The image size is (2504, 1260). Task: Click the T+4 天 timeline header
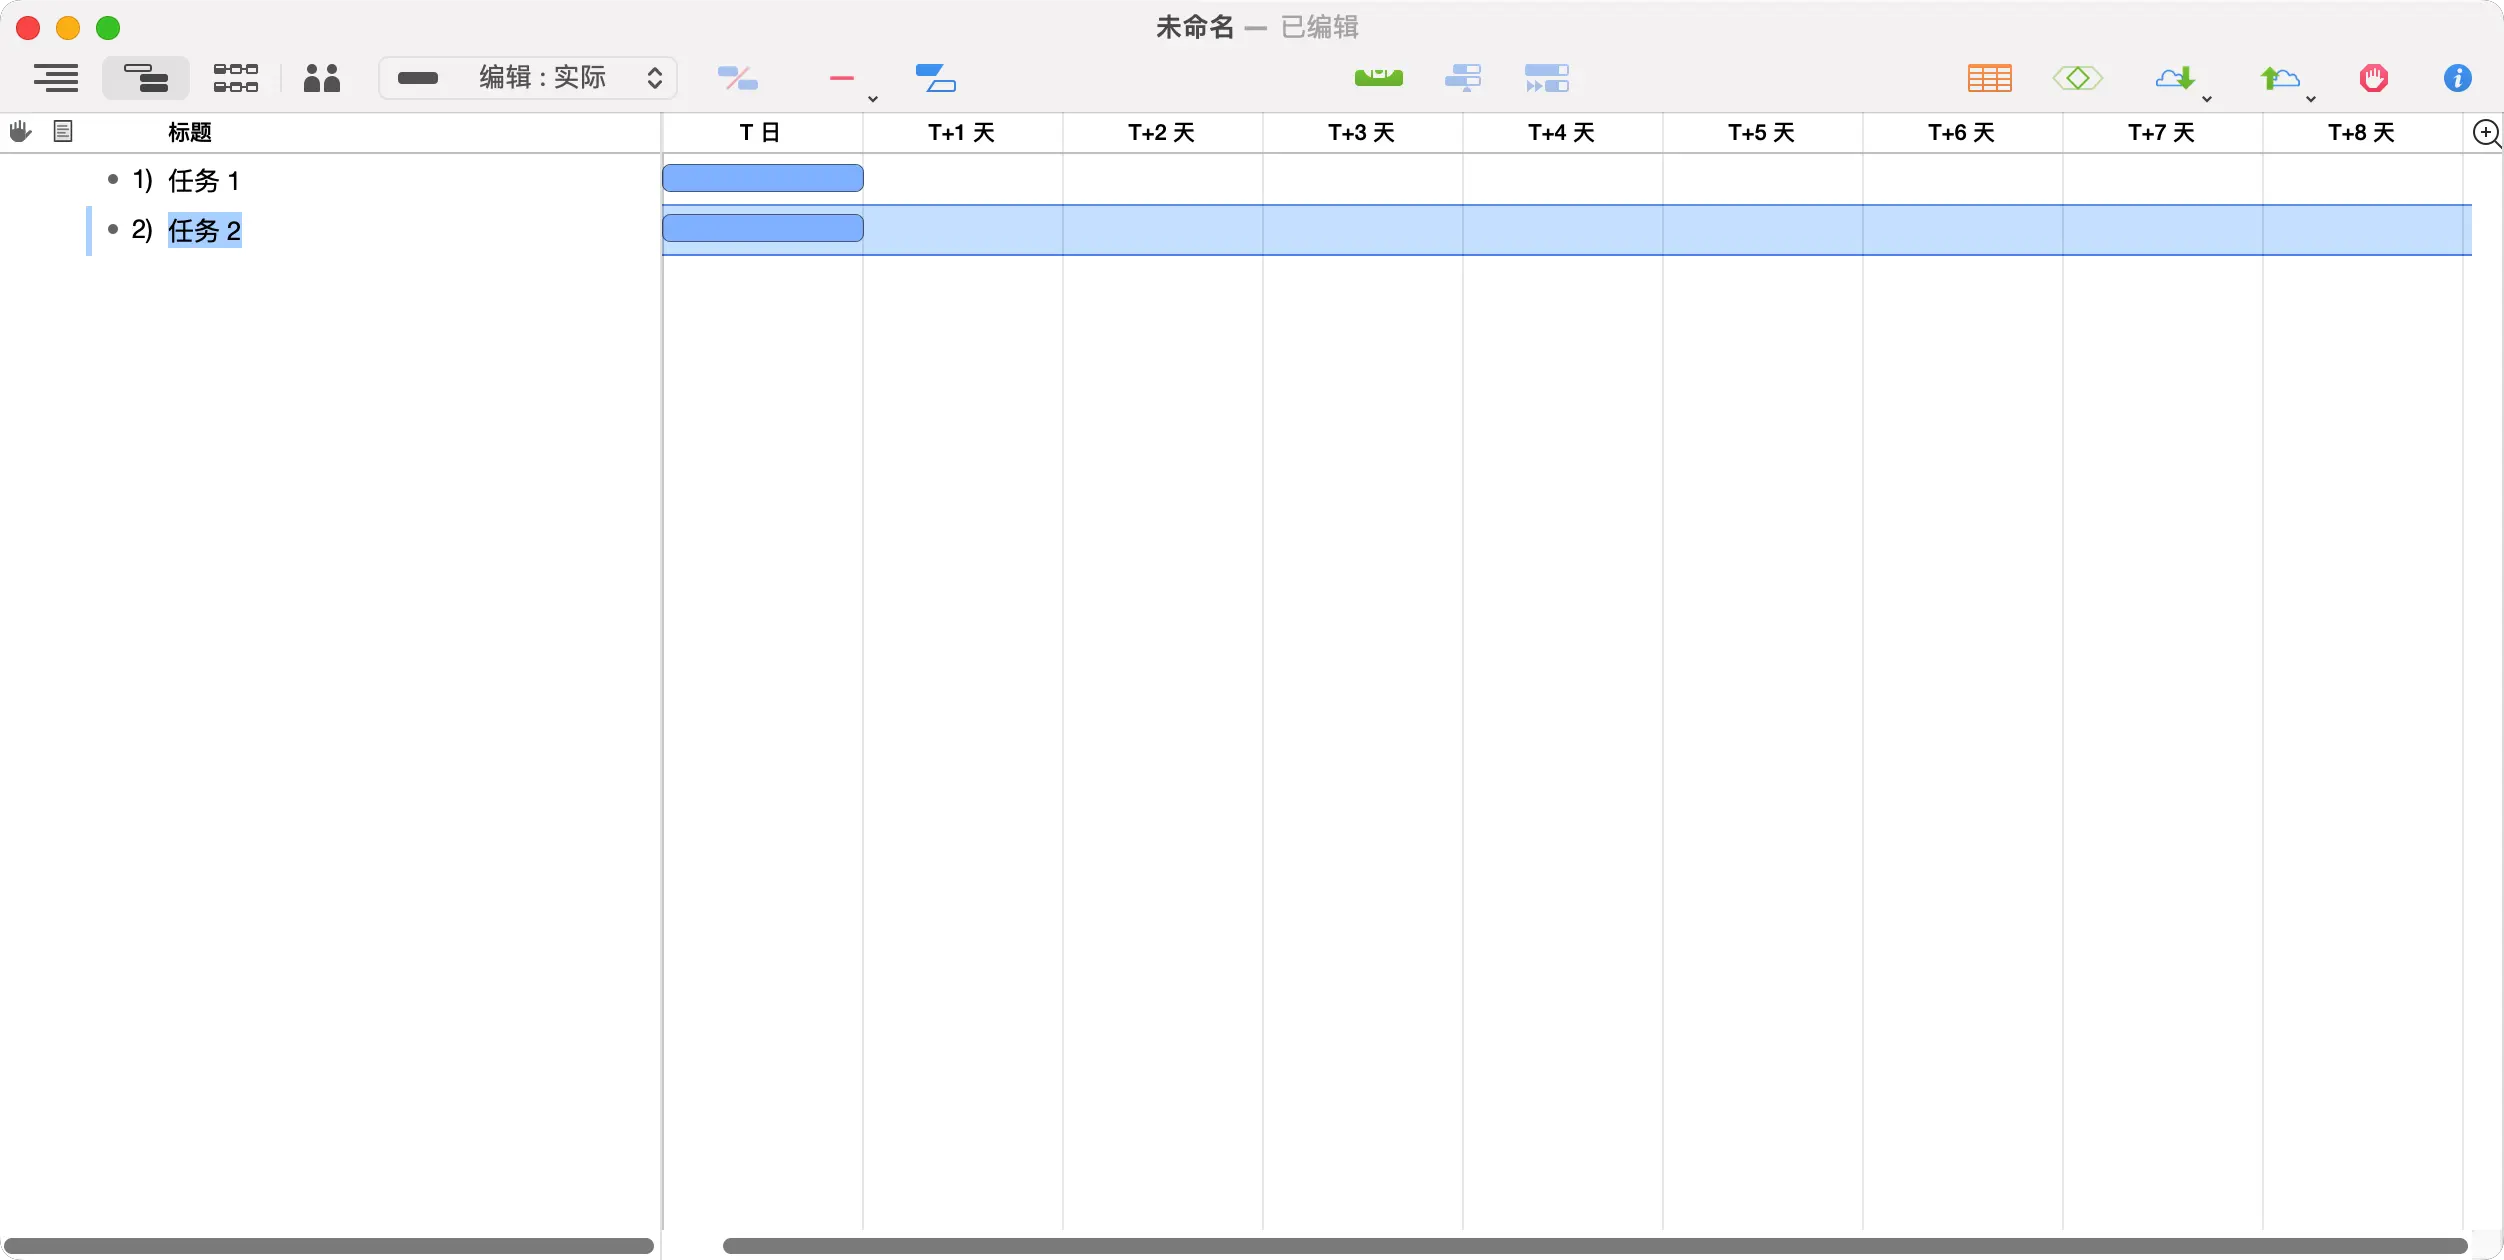click(x=1561, y=132)
